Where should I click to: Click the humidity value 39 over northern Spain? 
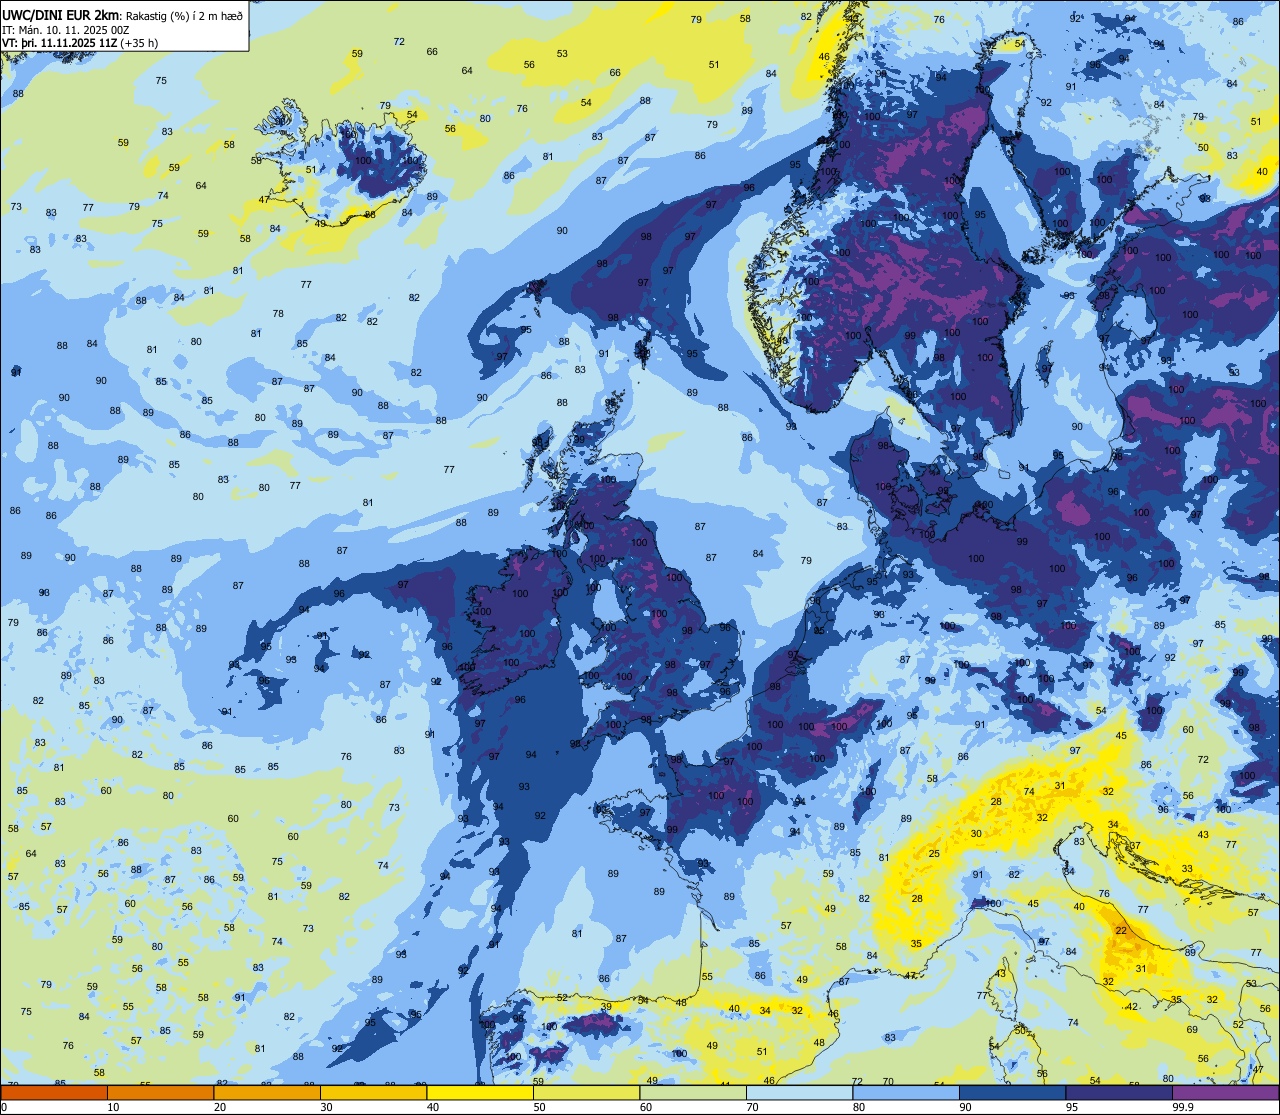(x=606, y=1007)
